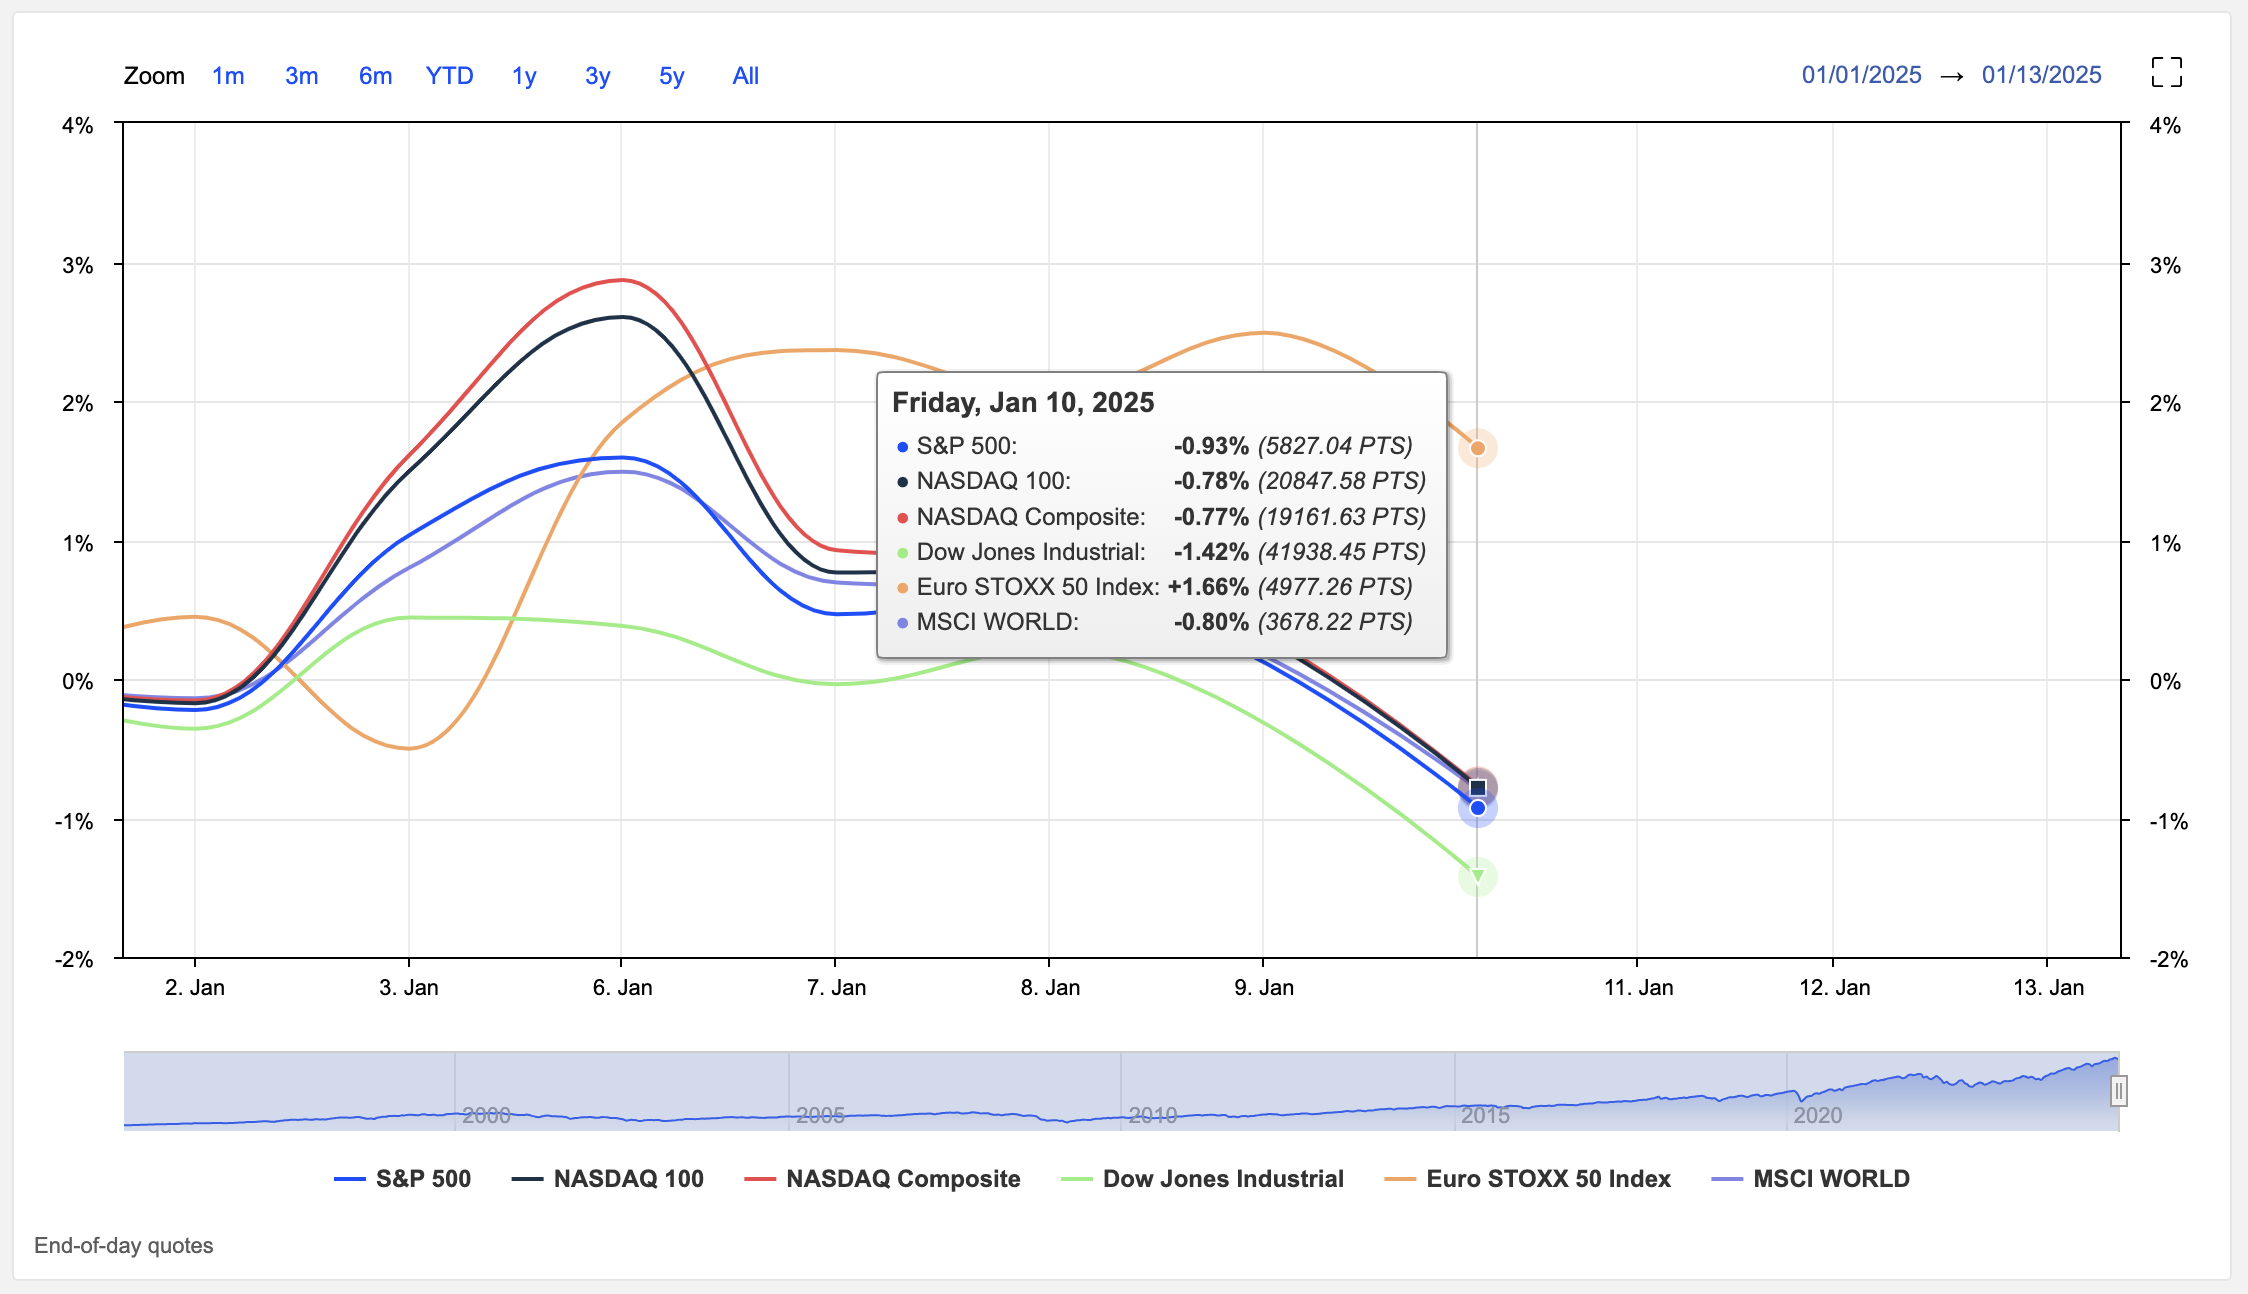Click NASDAQ 100 dark square data marker
The height and width of the screenshot is (1294, 2248).
click(x=1477, y=788)
